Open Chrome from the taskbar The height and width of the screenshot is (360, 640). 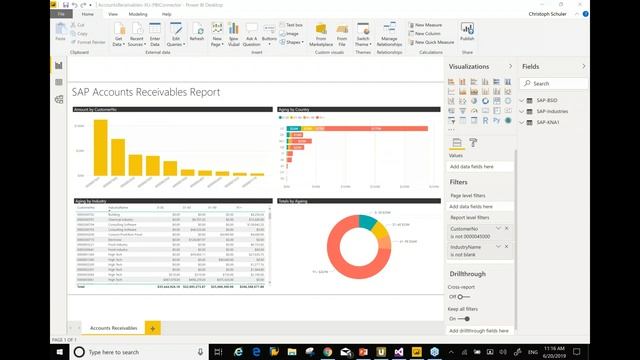(327, 352)
